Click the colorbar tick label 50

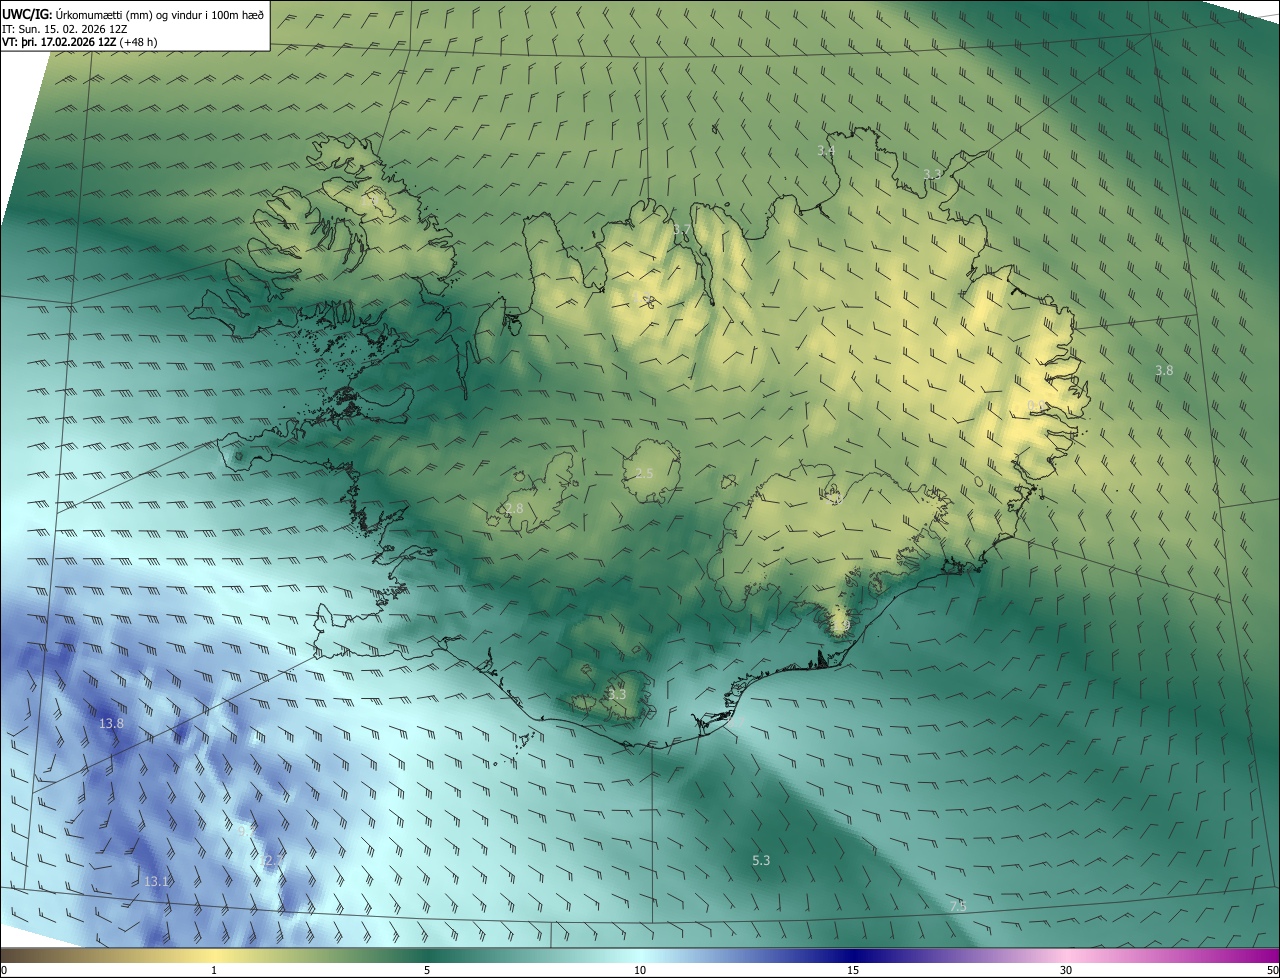point(1271,970)
